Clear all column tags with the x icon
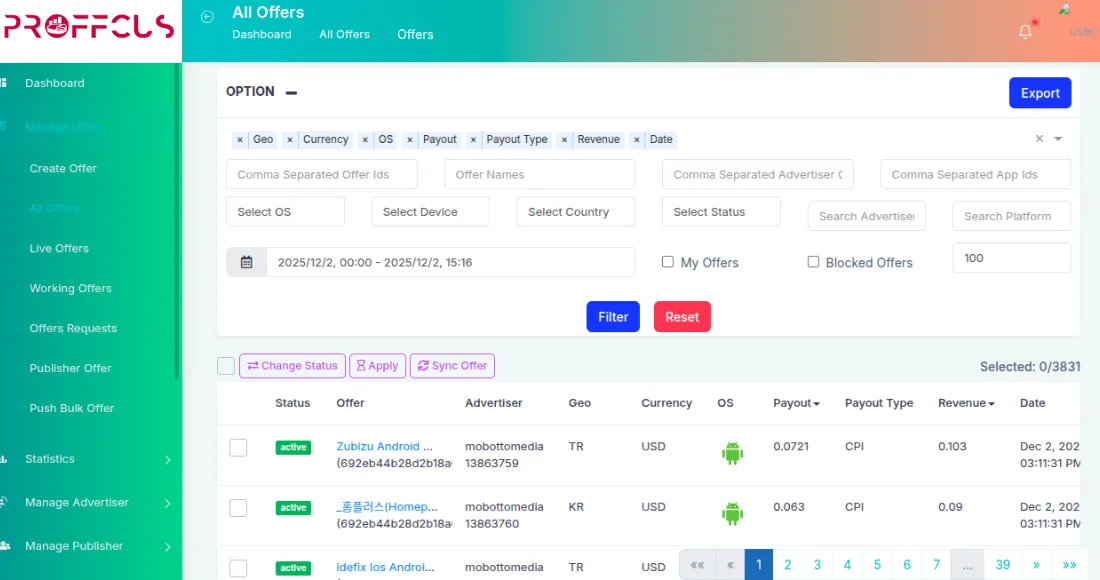The width and height of the screenshot is (1100, 580). 1039,139
